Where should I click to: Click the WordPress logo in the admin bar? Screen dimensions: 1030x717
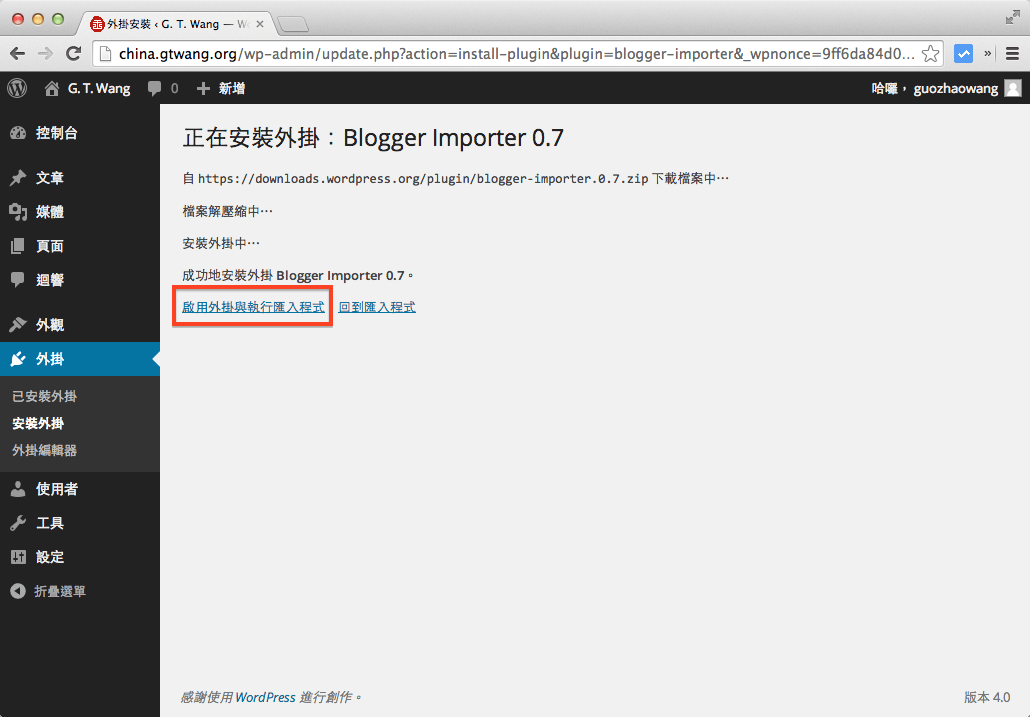16,88
